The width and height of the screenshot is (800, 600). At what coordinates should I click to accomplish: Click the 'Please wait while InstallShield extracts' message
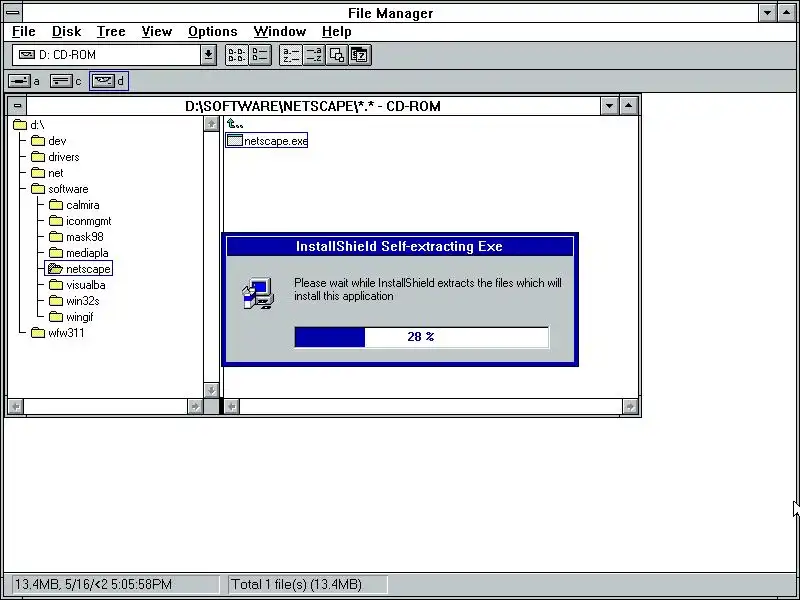coord(428,289)
